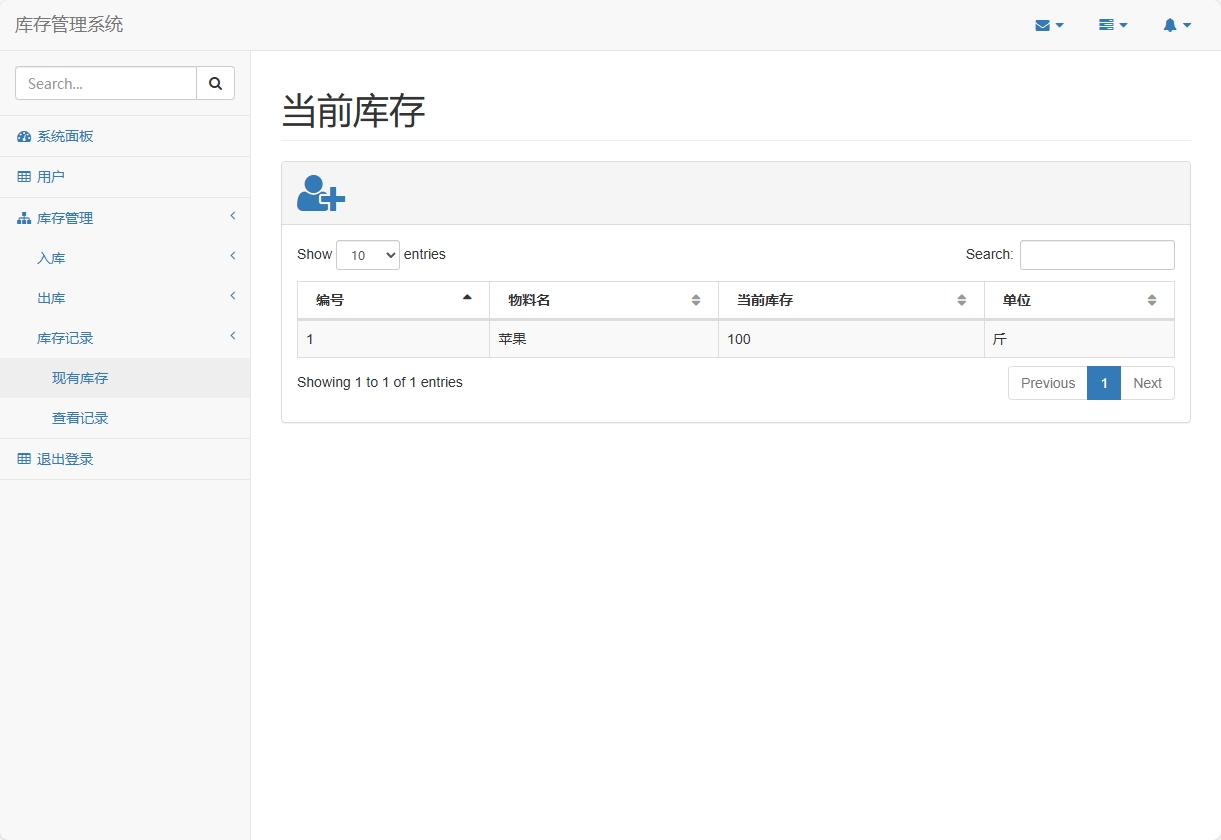Click the Next pagination button
Image resolution: width=1221 pixels, height=840 pixels.
[1147, 383]
